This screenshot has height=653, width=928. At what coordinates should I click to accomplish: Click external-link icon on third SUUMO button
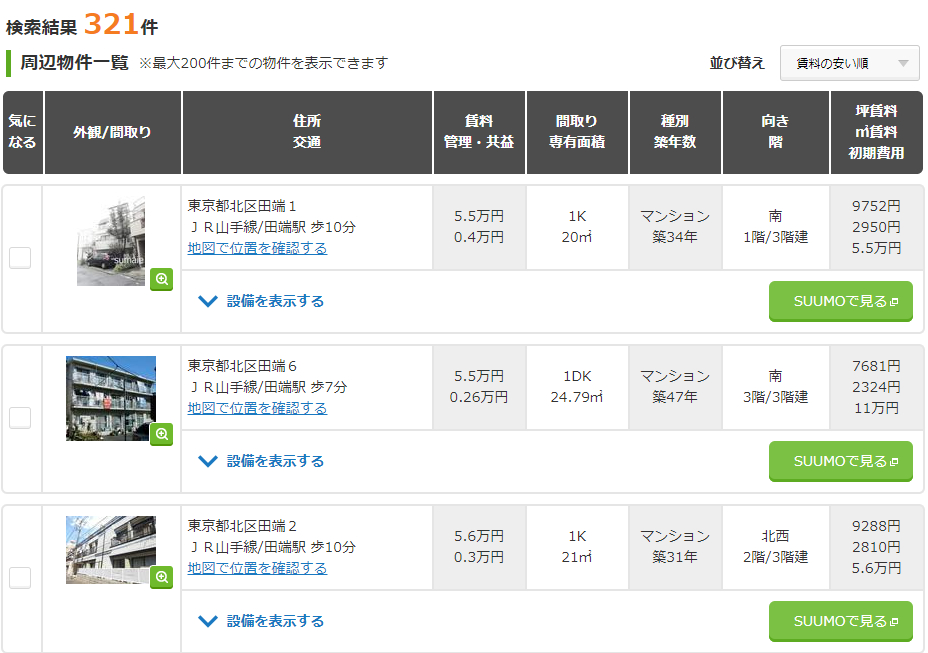[894, 621]
